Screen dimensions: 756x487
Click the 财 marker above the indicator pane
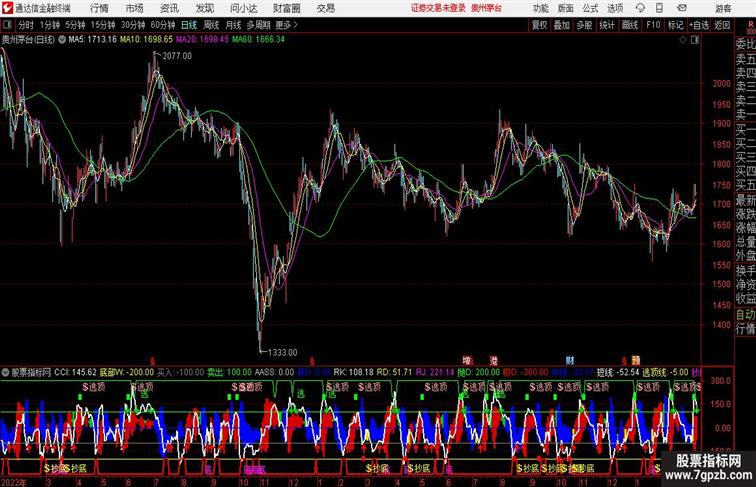click(570, 360)
